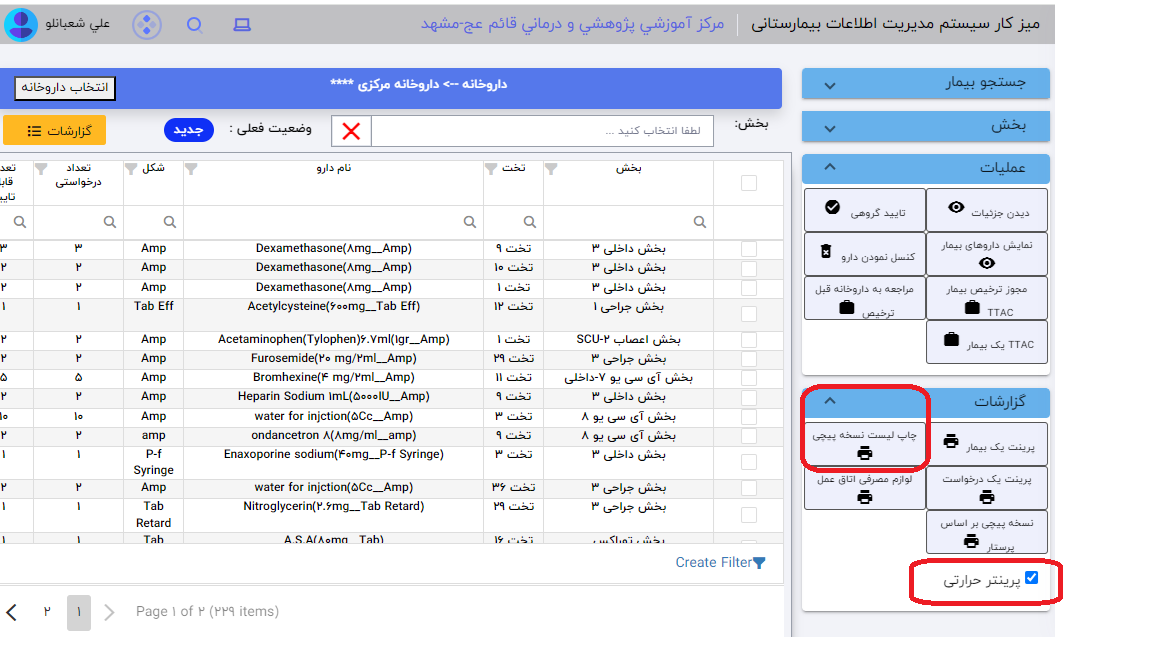Click the laptop icon in the header
This screenshot has width=1152, height=648.
tap(241, 24)
